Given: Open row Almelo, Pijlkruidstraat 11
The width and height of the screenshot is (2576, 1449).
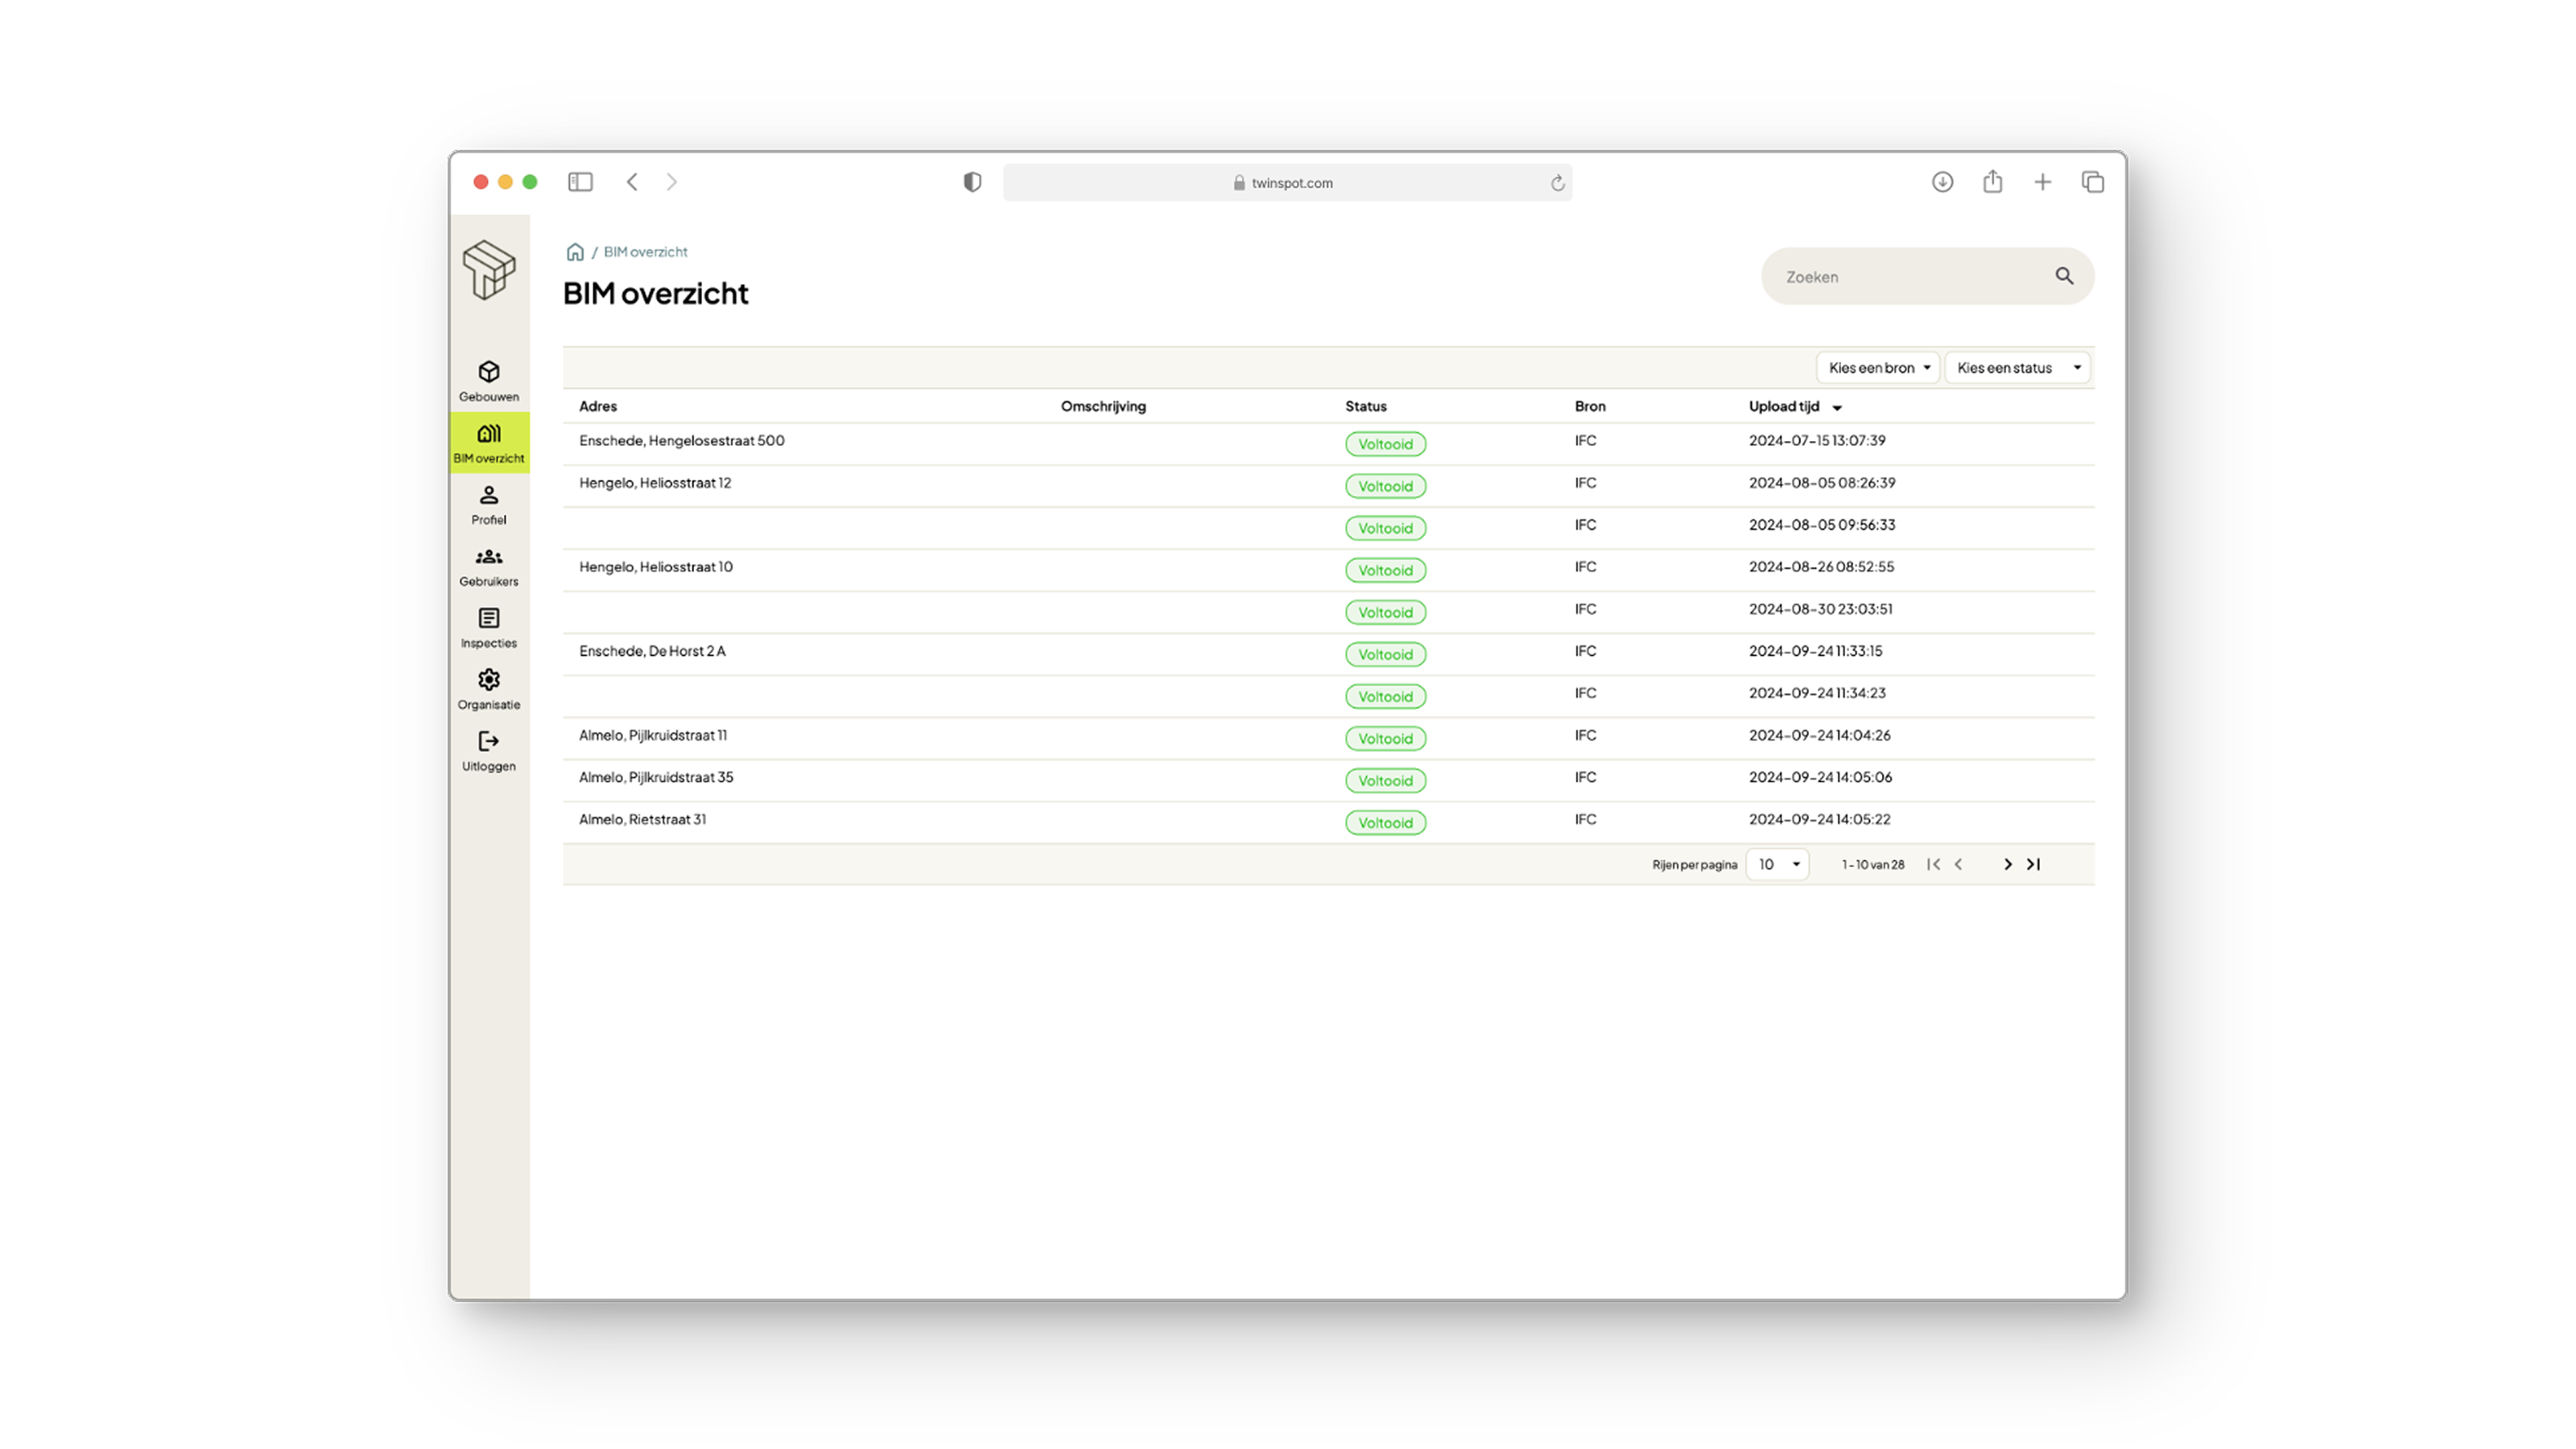Looking at the screenshot, I should point(1328,737).
